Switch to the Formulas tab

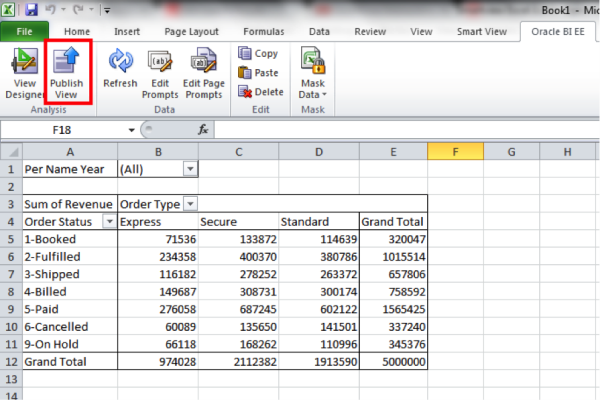pos(265,31)
